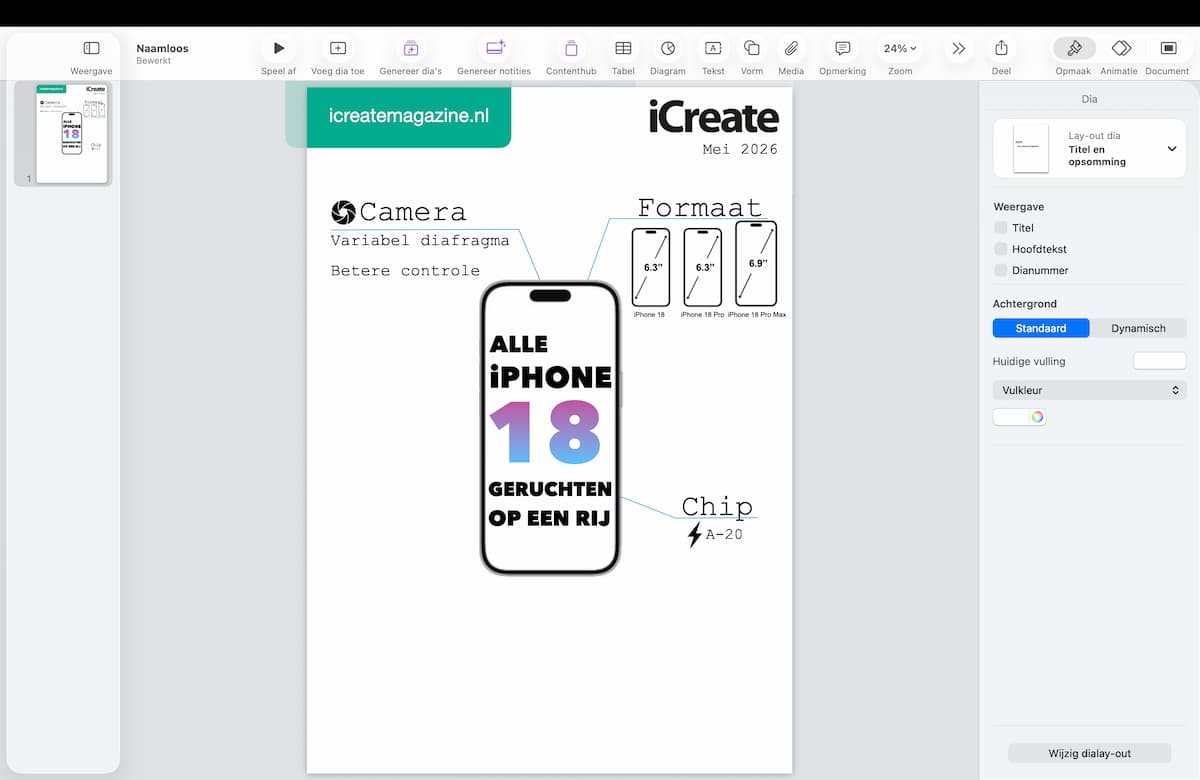1200x780 pixels.
Task: Open the Media paperclip menu
Action: pos(791,48)
